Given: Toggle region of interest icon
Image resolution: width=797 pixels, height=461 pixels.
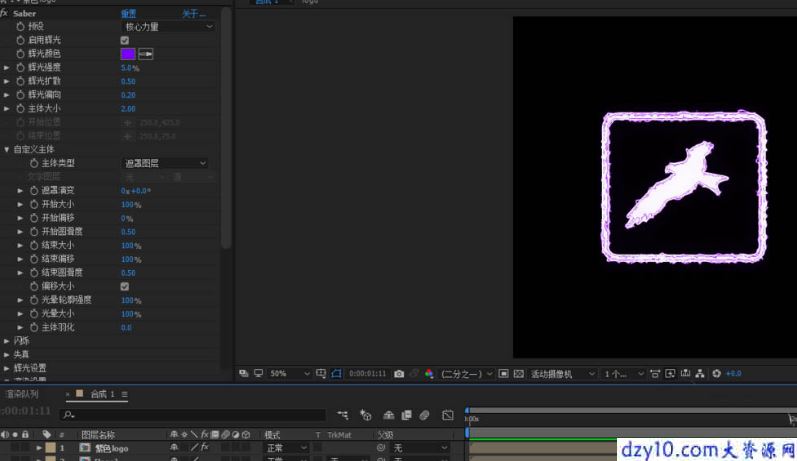Looking at the screenshot, I should coord(503,374).
